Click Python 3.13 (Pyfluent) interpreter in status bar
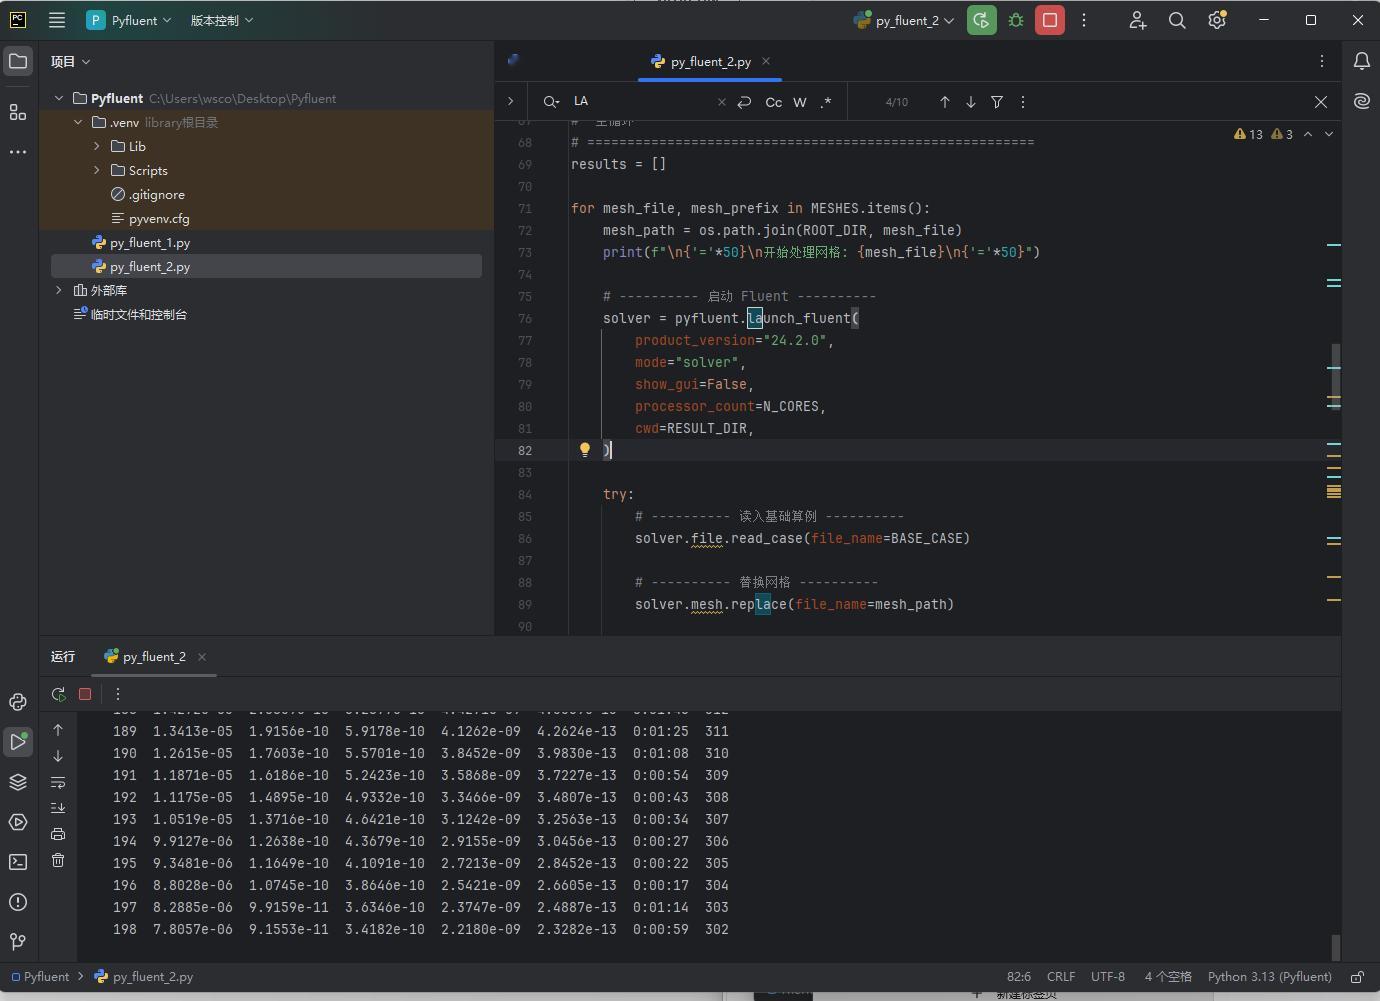The width and height of the screenshot is (1380, 1001). [1269, 976]
